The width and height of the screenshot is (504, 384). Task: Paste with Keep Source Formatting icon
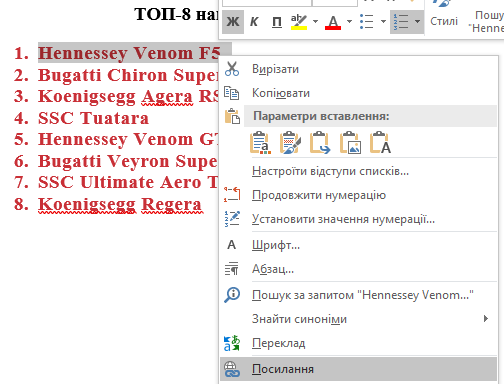tap(260, 143)
